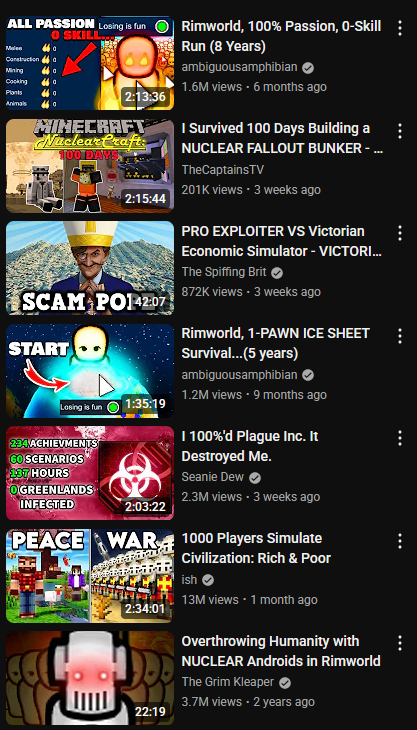This screenshot has width=417, height=730.
Task: Open The Grim Kleaper channel
Action: (x=228, y=682)
